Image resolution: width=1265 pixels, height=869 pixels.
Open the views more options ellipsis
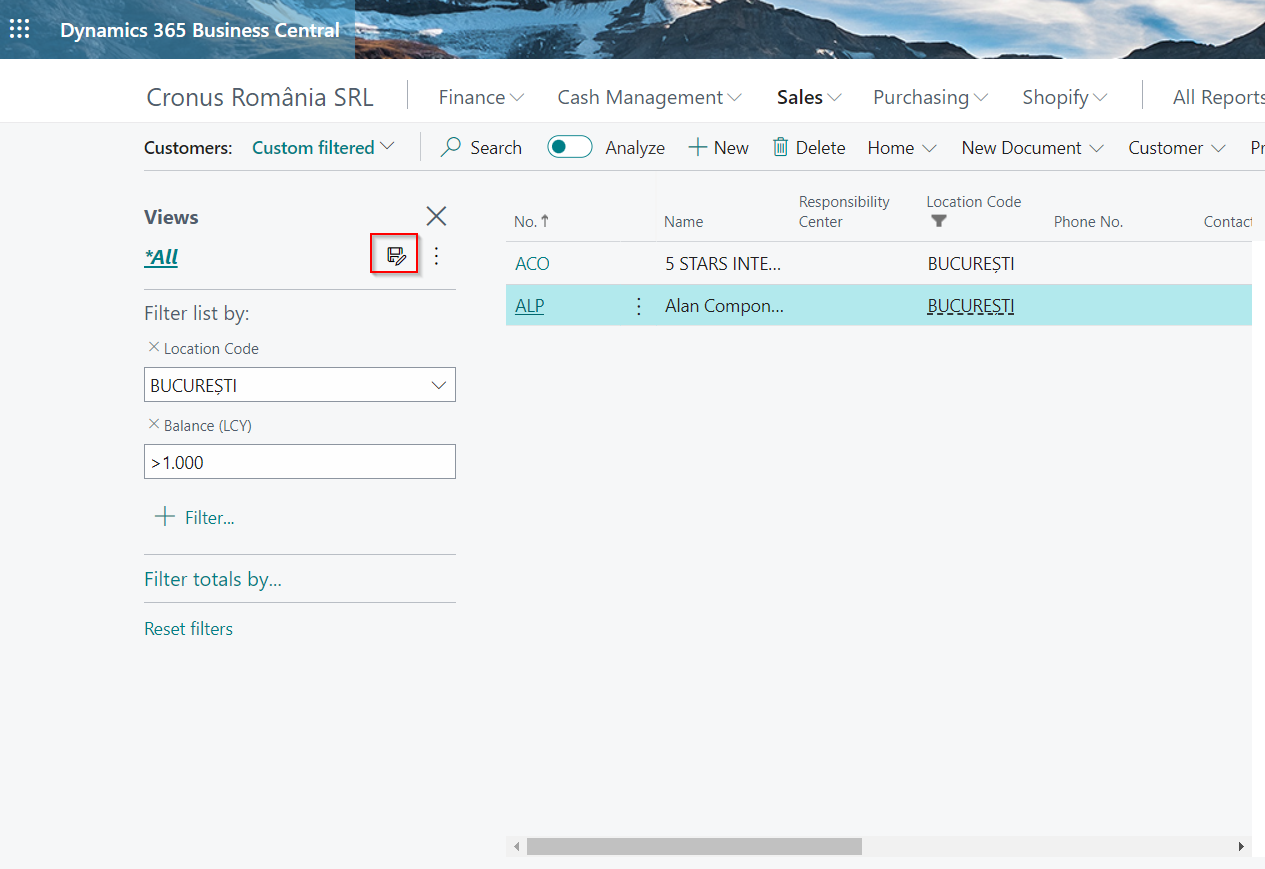(x=436, y=256)
